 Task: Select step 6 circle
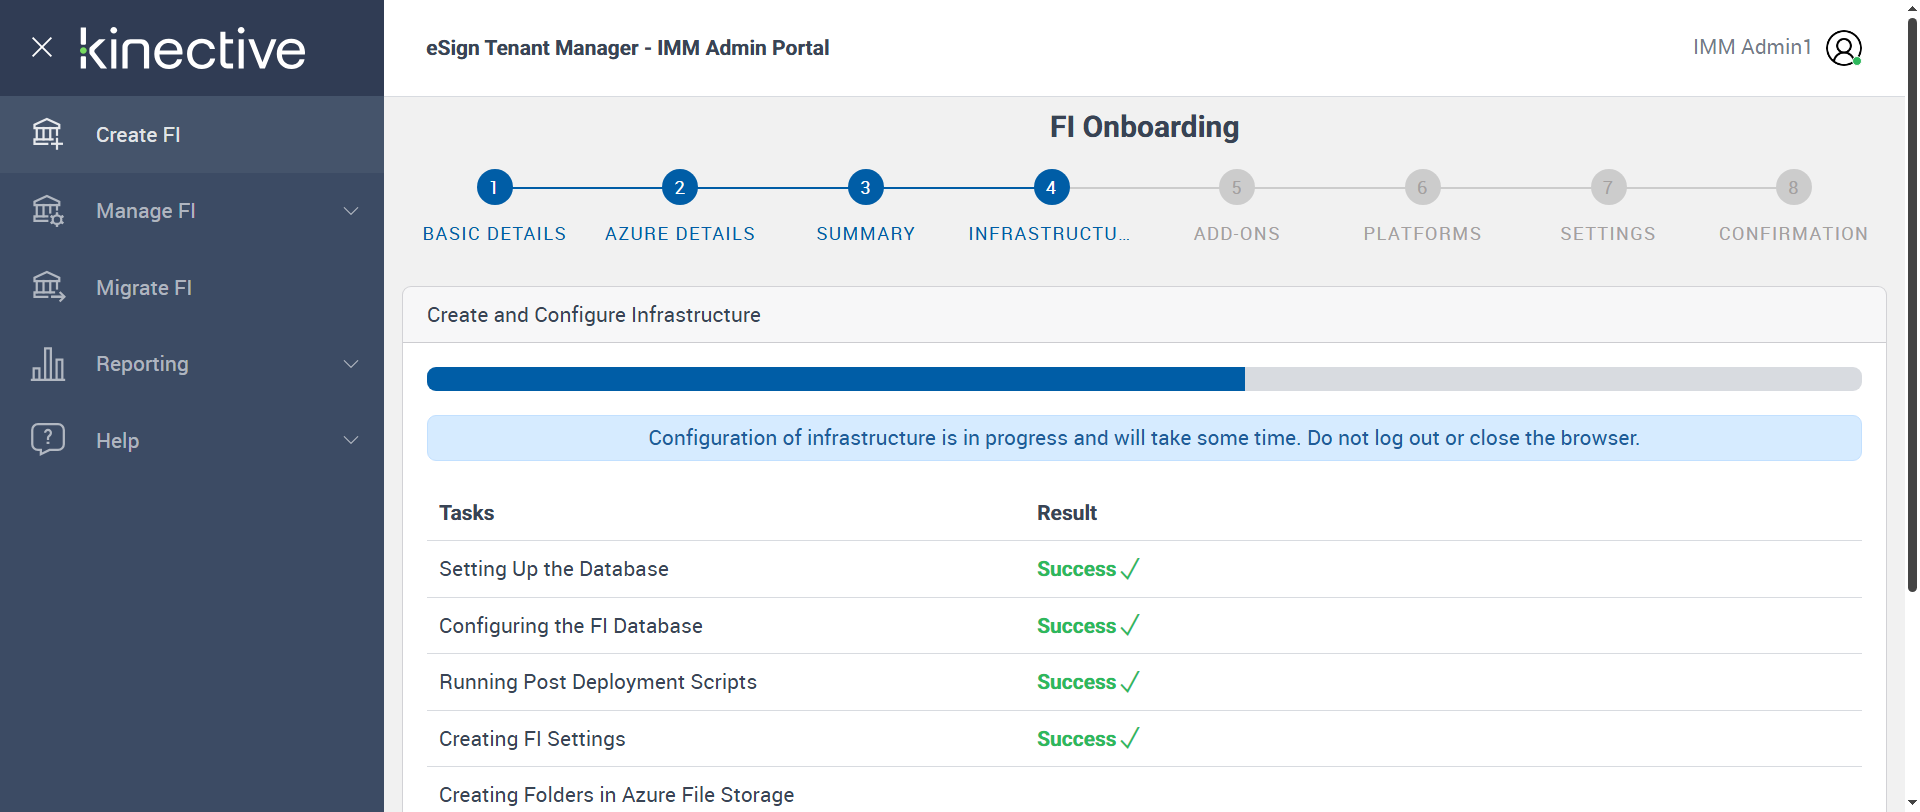coord(1422,187)
